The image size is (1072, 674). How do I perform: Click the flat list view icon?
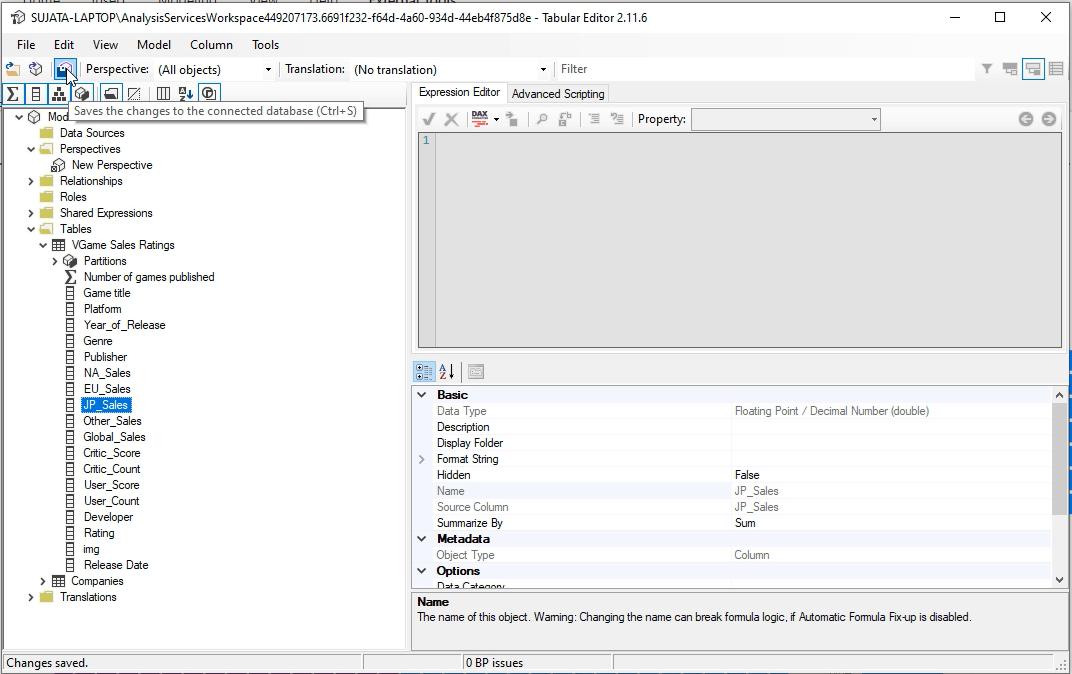[x=1056, y=69]
